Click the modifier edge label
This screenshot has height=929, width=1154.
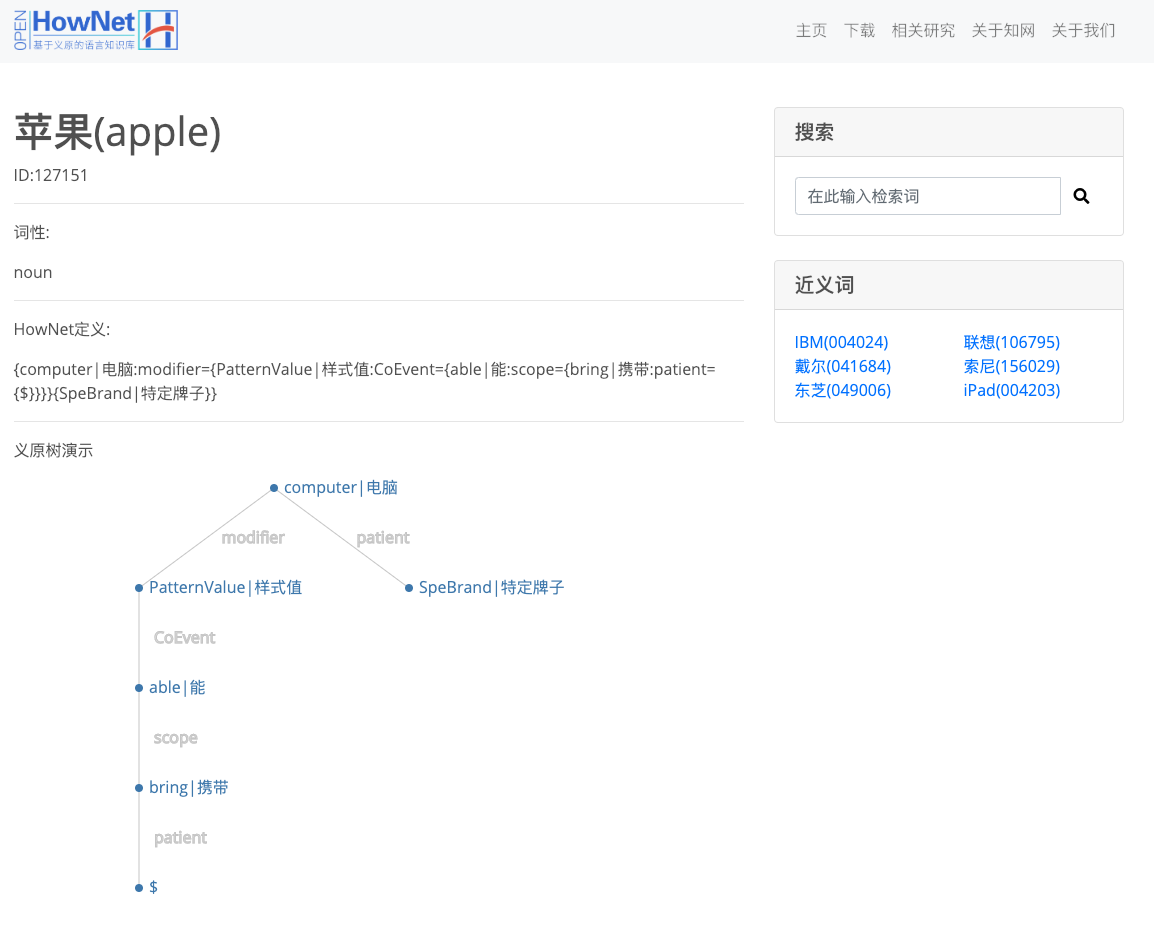253,537
